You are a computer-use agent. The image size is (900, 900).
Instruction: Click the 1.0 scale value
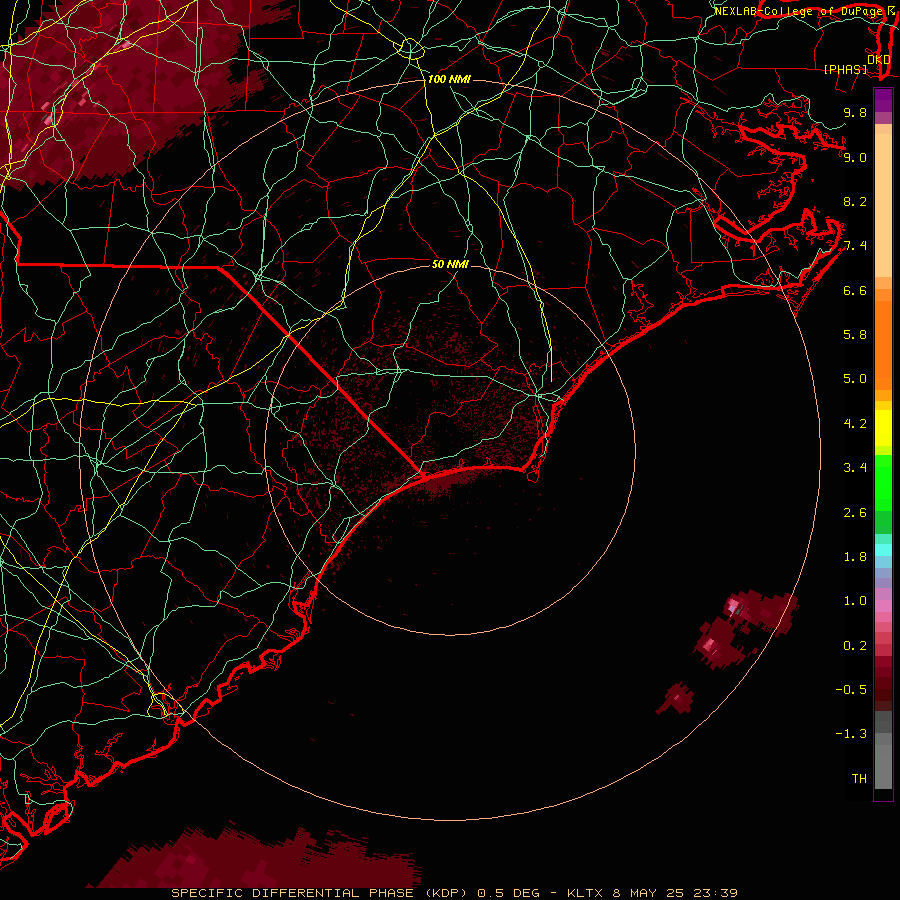pos(855,600)
